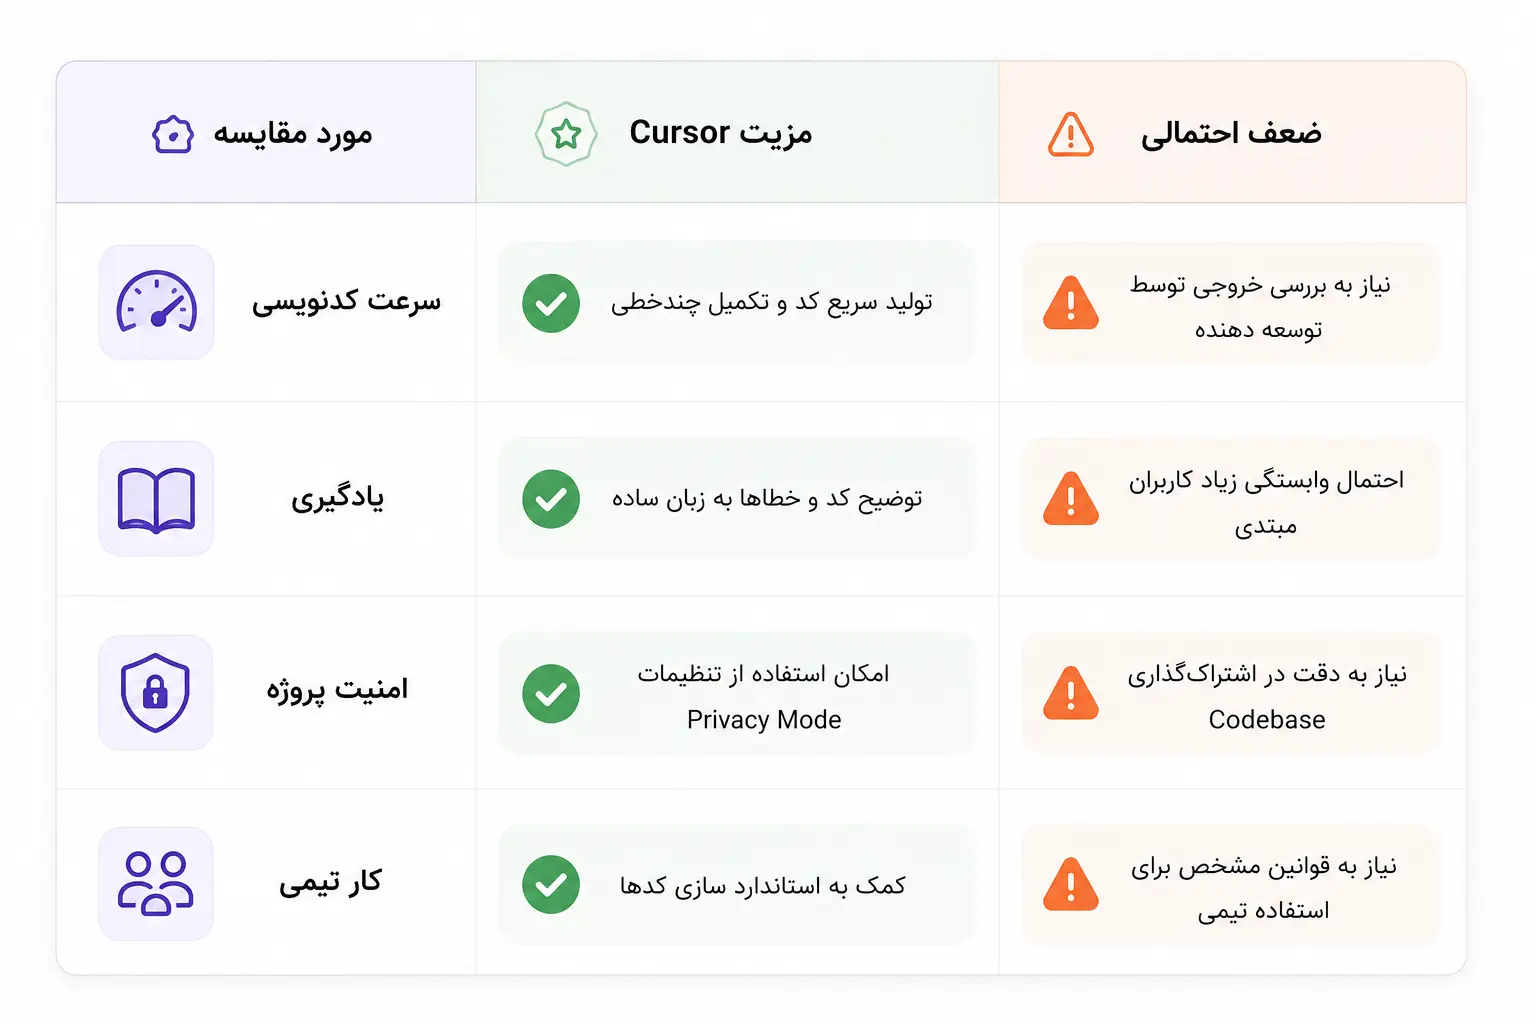Click the people teamwork icon

pyautogui.click(x=156, y=883)
